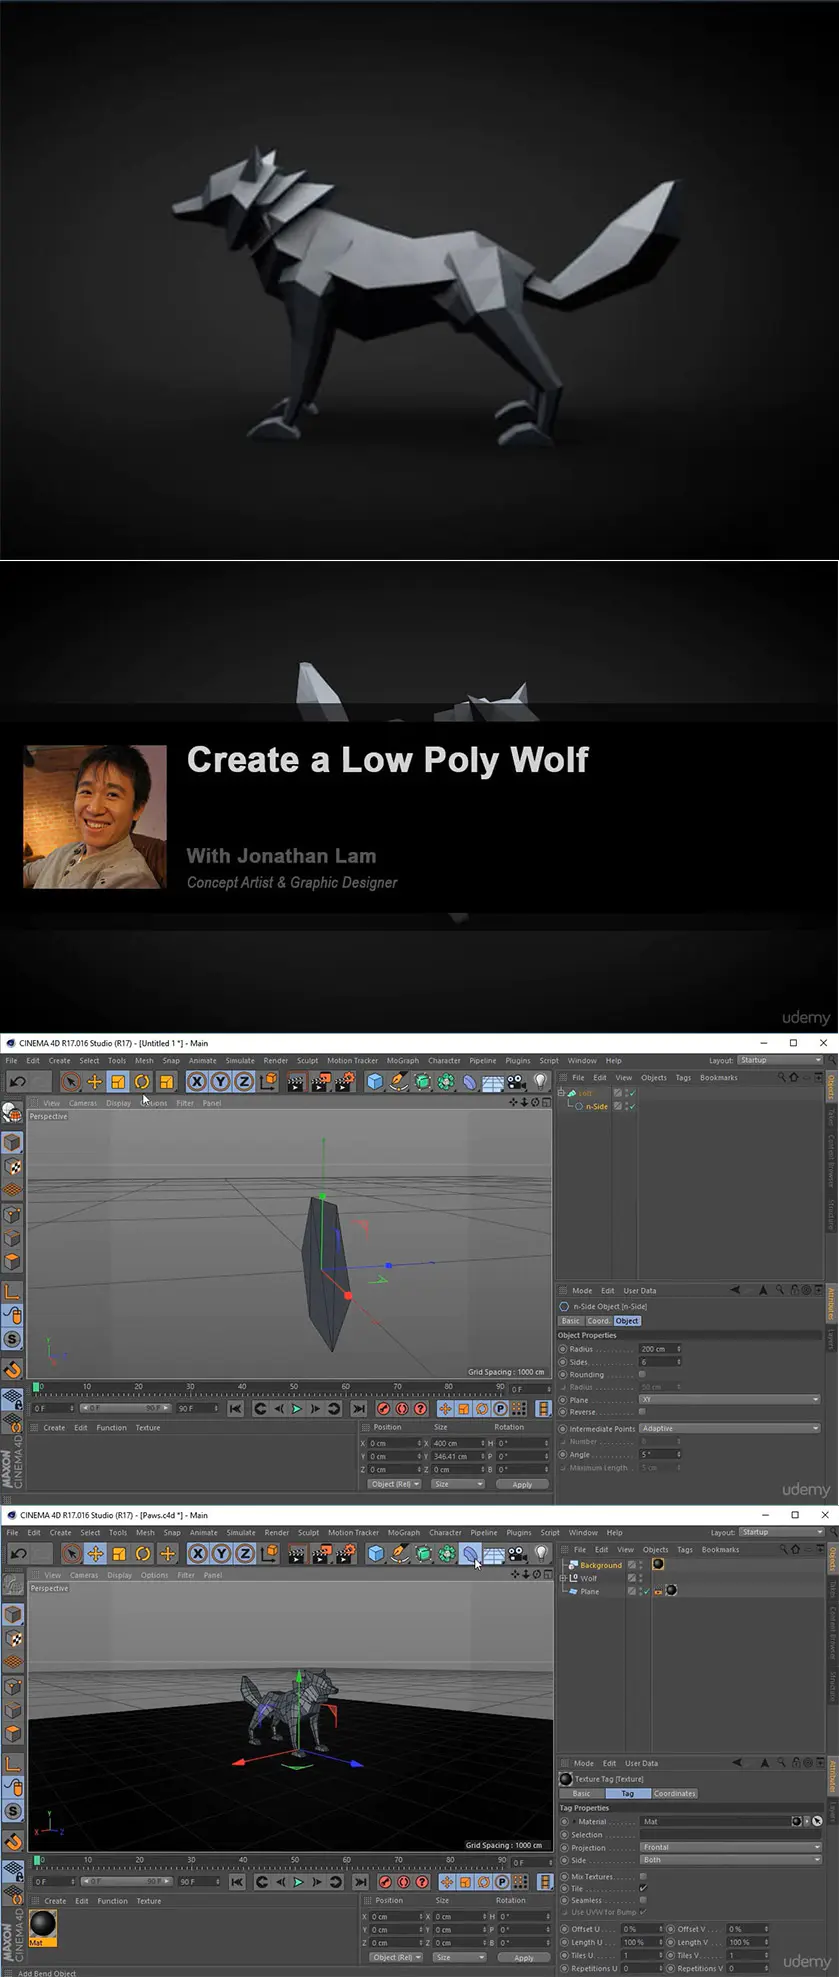Open Object (Rel) dropdown in Untitled 1 window
The height and width of the screenshot is (1977, 839).
point(395,1484)
